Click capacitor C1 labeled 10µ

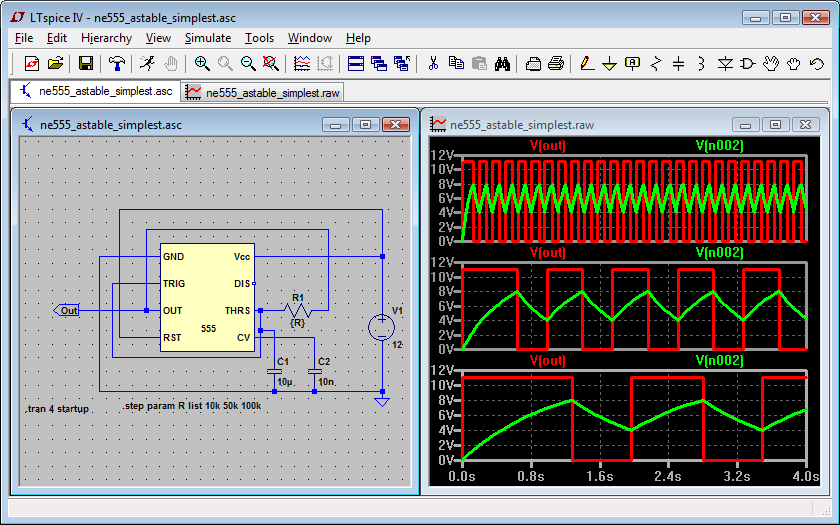(x=274, y=371)
